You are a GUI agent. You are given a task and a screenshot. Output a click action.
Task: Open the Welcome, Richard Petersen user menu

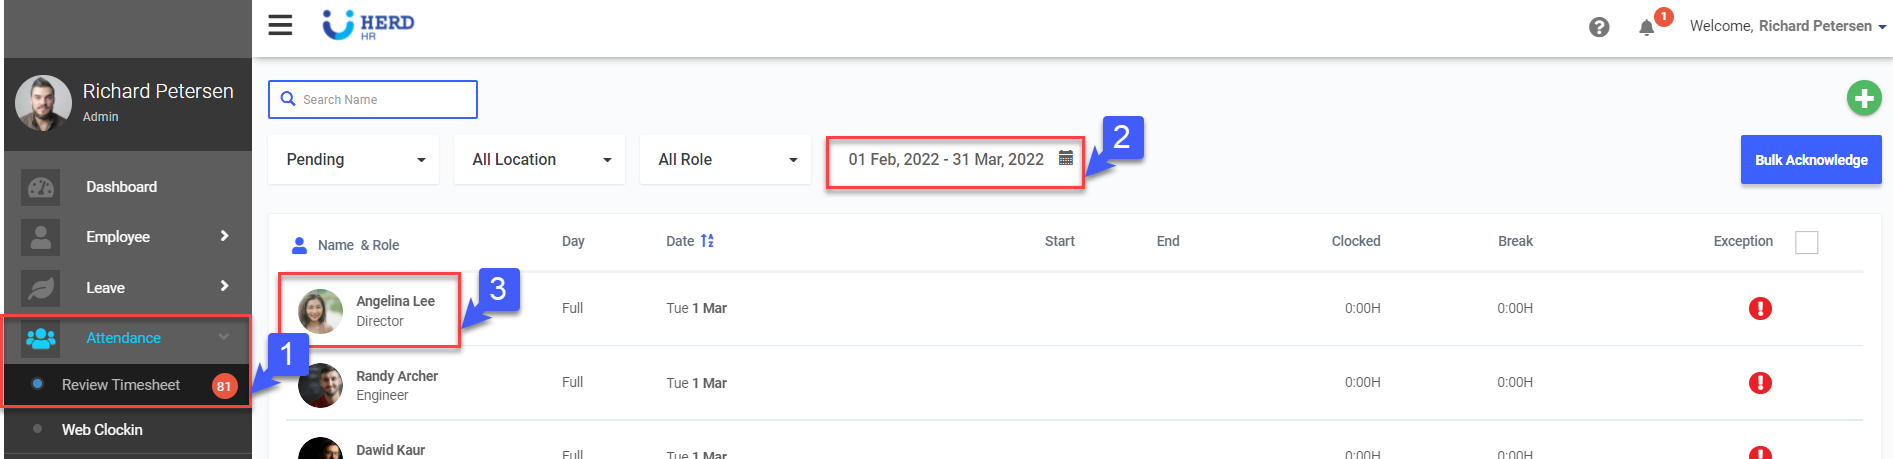click(1787, 26)
